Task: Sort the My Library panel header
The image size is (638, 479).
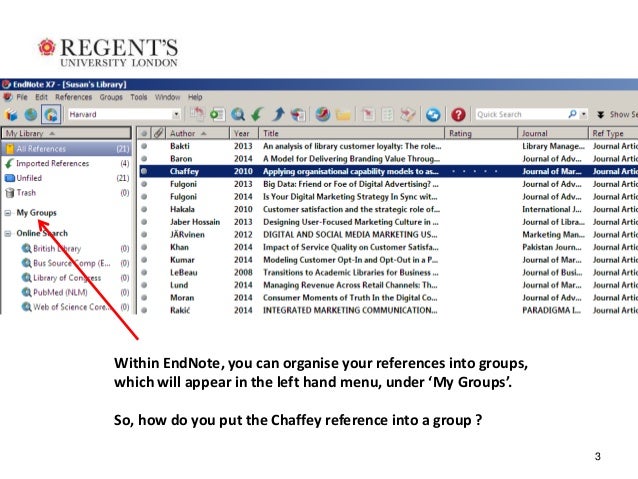Action: [x=66, y=133]
